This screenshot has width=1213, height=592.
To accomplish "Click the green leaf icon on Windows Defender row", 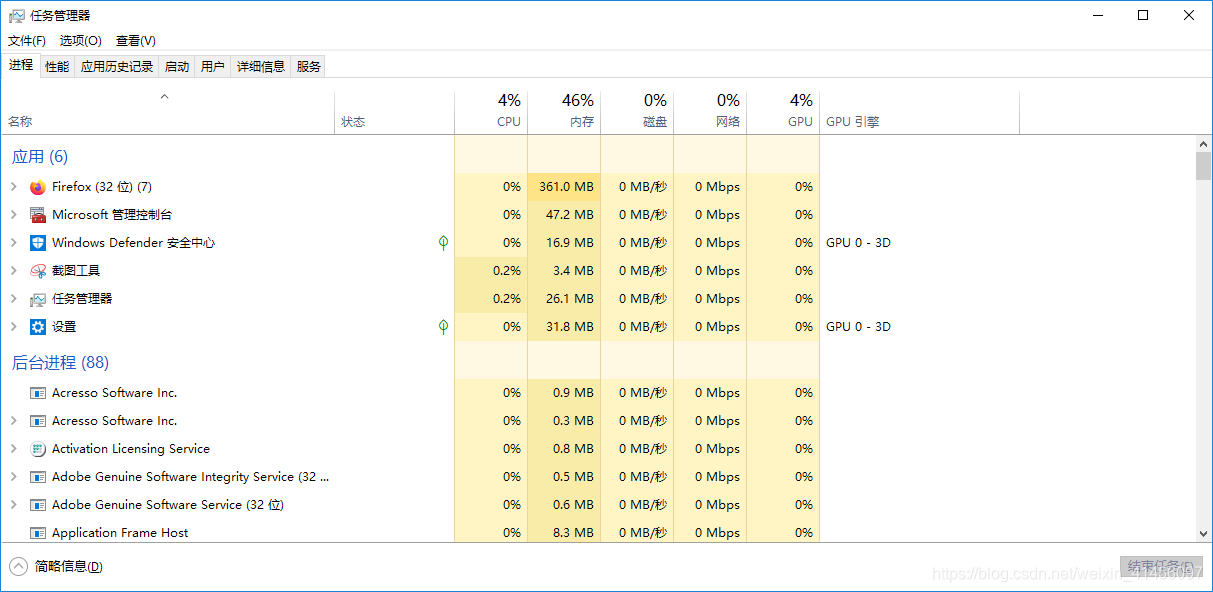I will [x=443, y=242].
